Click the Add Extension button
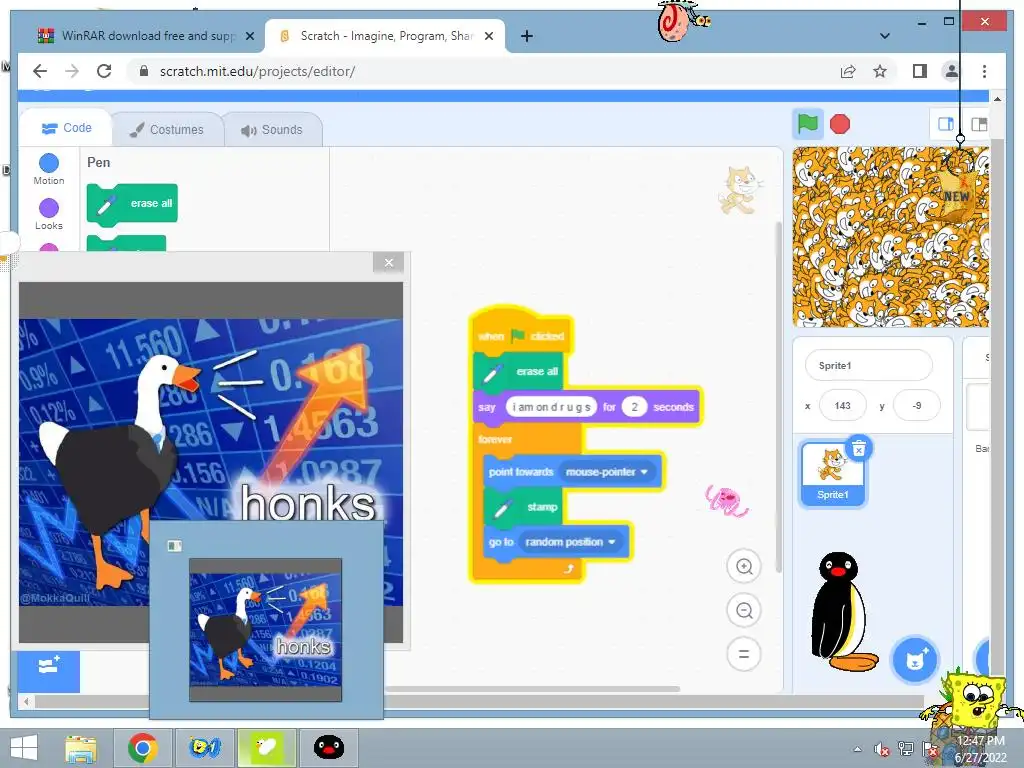Screen dimensions: 1024x768 (x=49, y=669)
